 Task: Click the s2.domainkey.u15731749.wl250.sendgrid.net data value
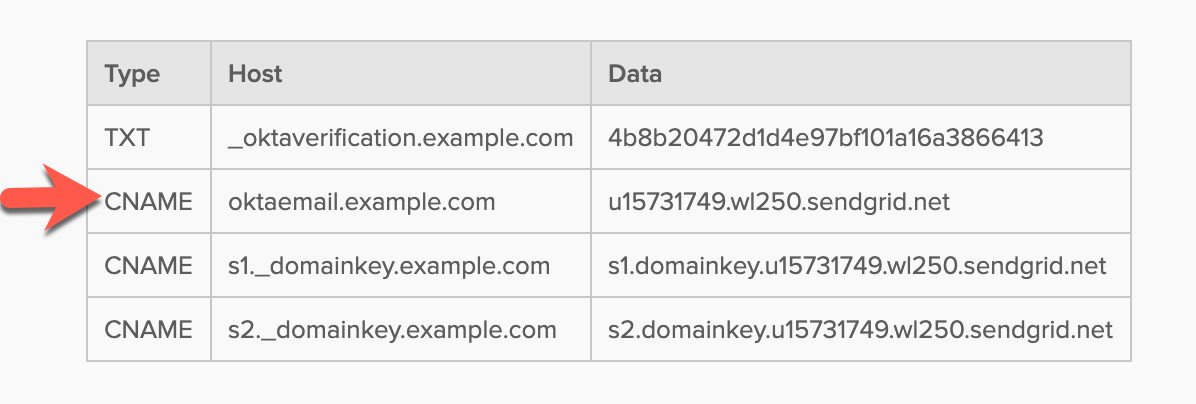[860, 329]
